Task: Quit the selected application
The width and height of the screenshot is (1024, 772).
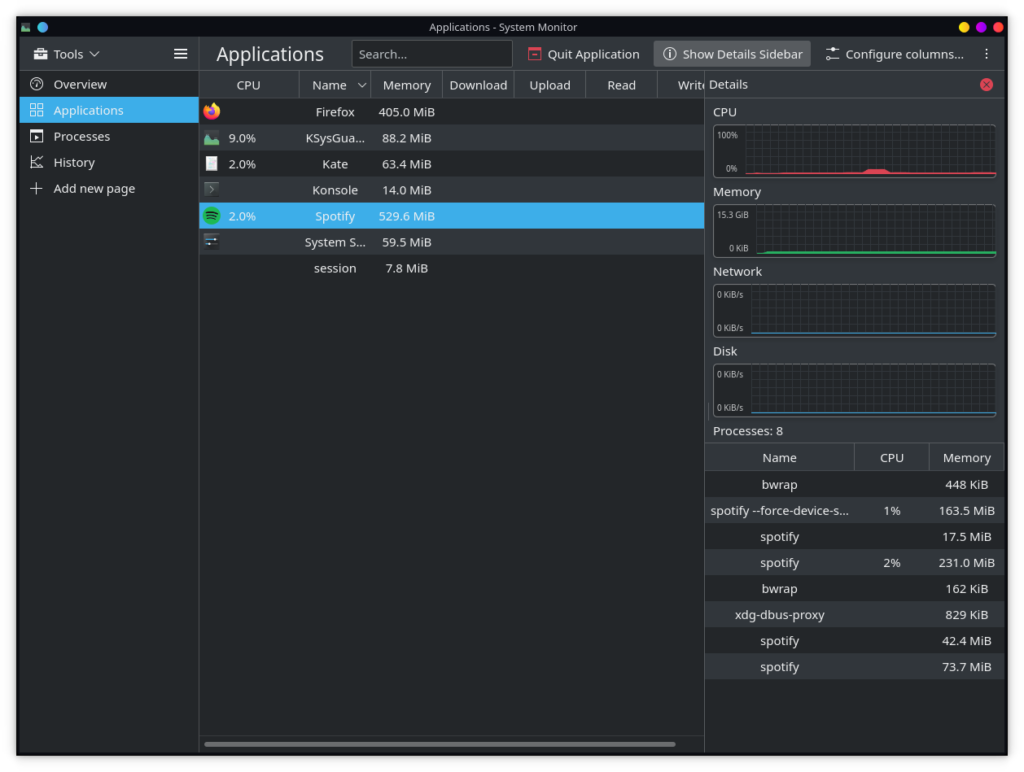Action: coord(584,54)
